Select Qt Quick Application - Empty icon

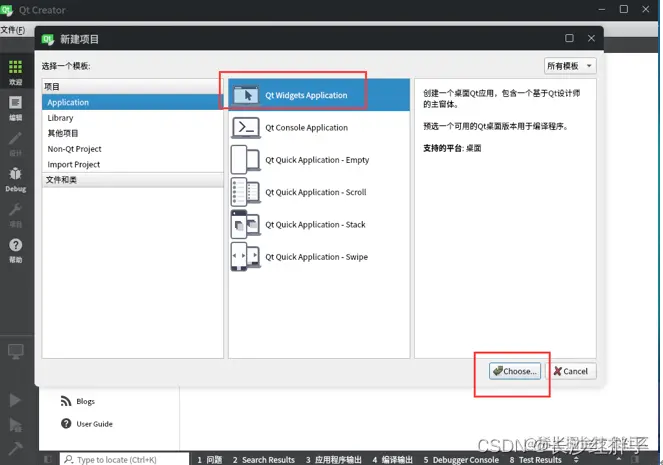246,160
